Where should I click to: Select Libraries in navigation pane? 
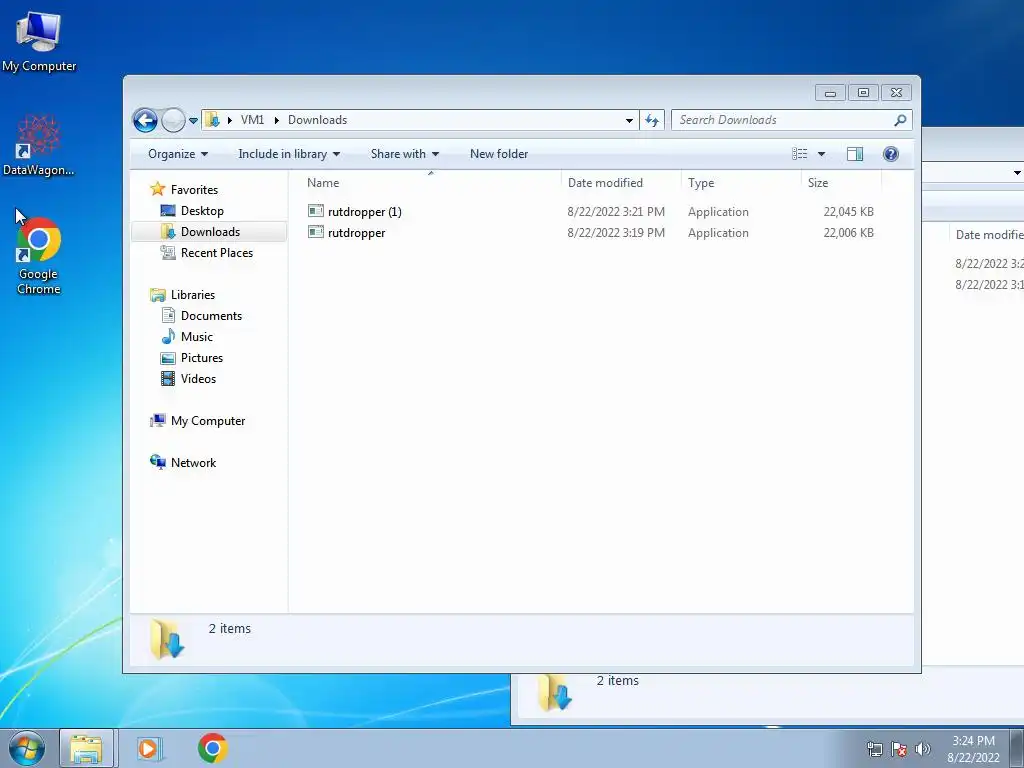(x=193, y=295)
